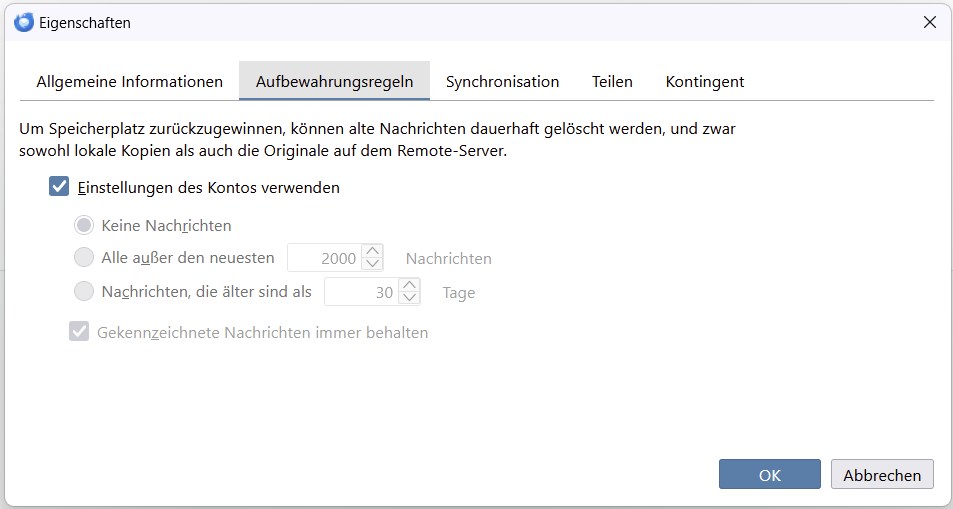Confirm with the OK button
Image resolution: width=953 pixels, height=509 pixels.
tap(769, 474)
